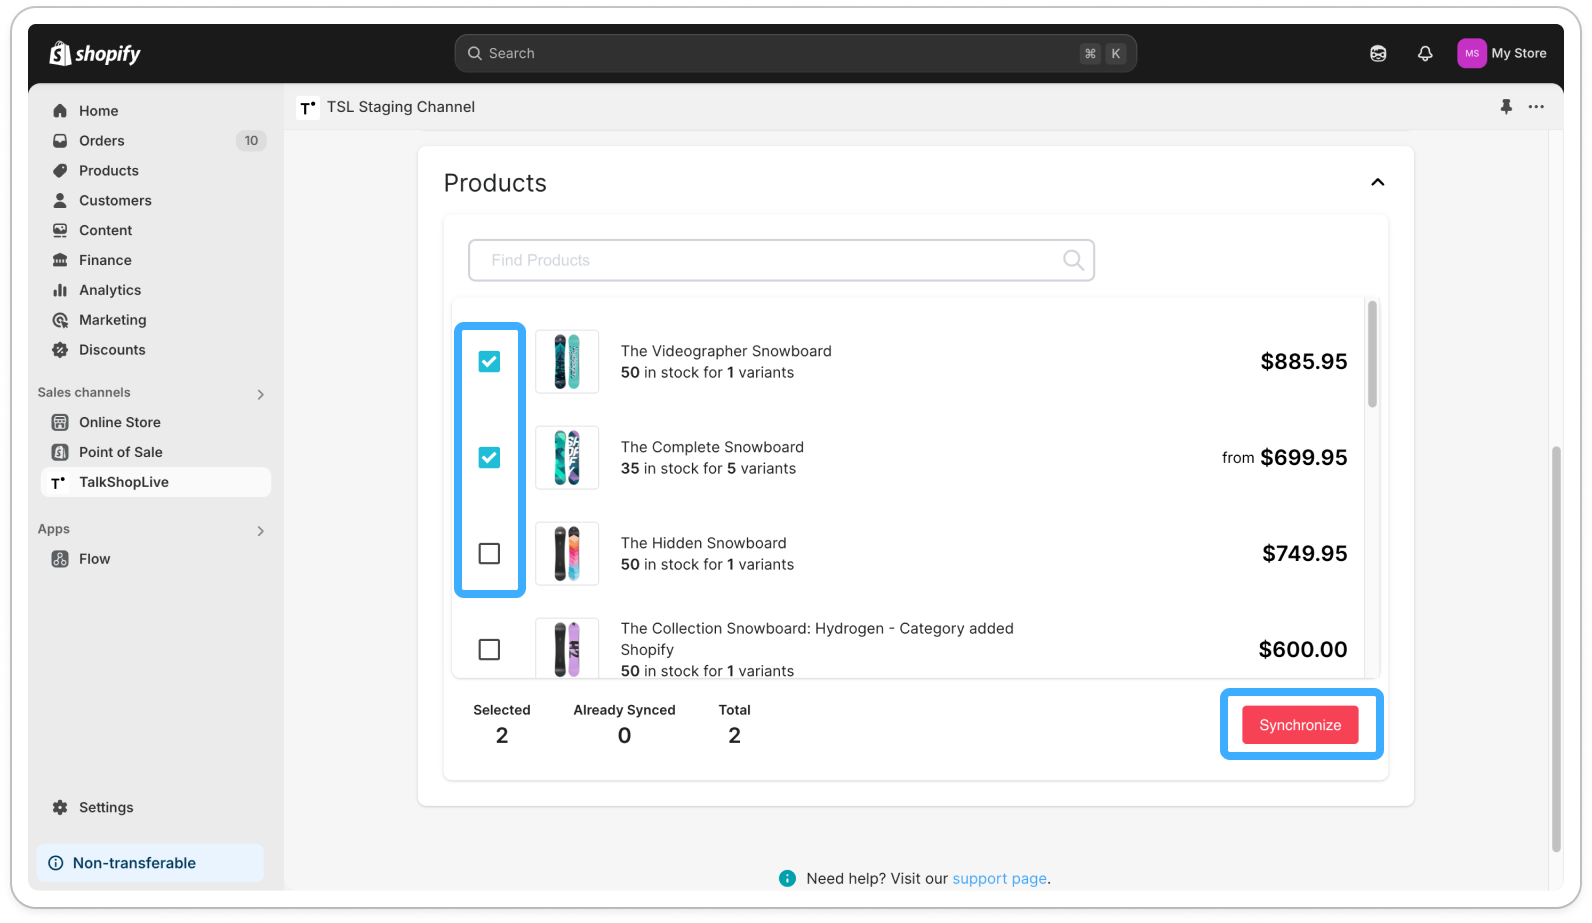Expand the Apps chevron
The width and height of the screenshot is (1592, 923).
click(x=260, y=531)
